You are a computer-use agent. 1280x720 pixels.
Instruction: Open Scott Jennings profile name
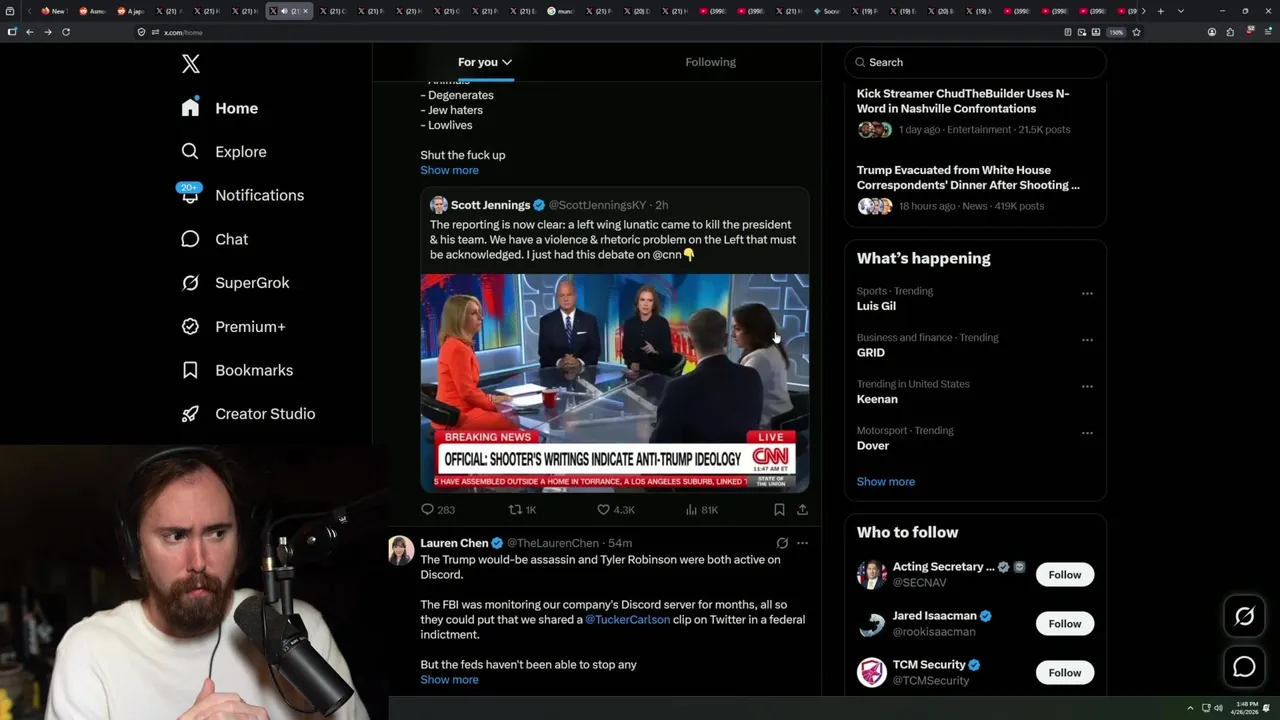(x=490, y=205)
